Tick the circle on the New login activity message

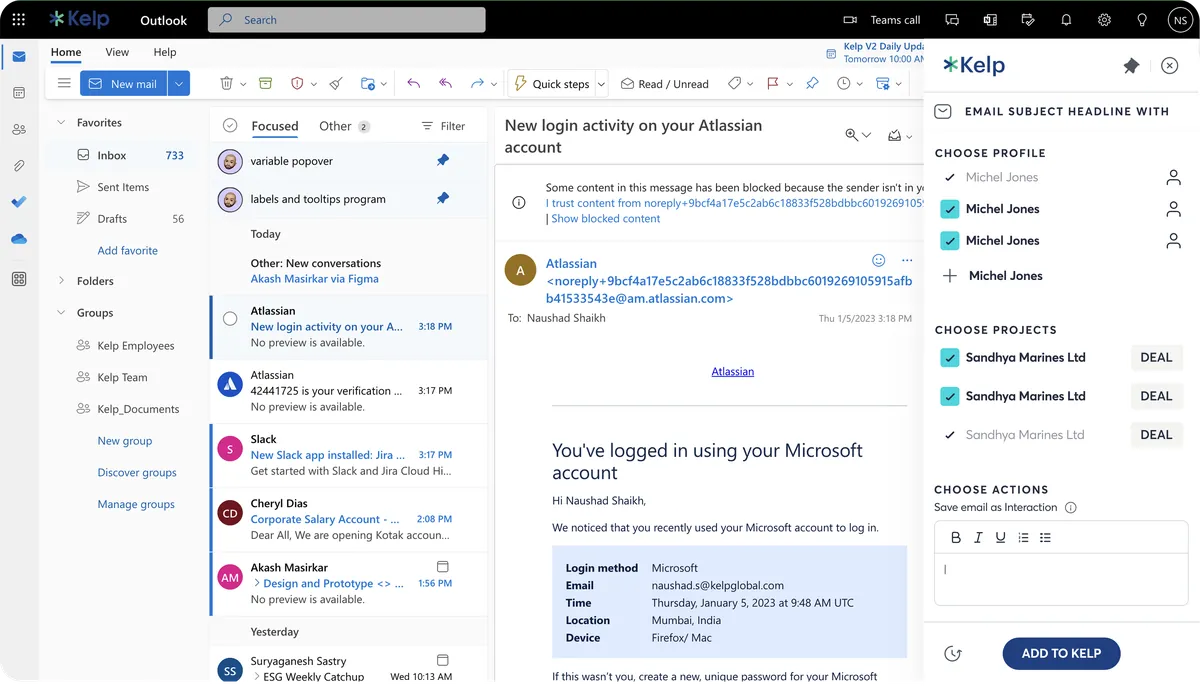(230, 319)
